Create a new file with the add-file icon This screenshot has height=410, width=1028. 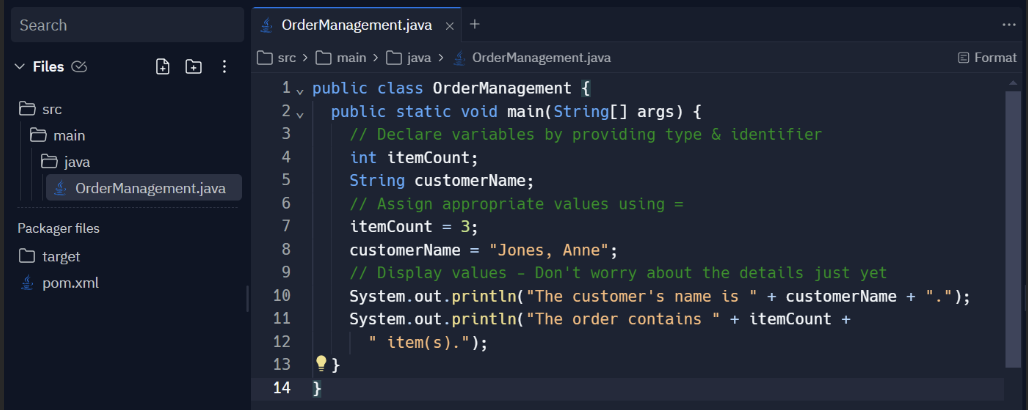163,66
